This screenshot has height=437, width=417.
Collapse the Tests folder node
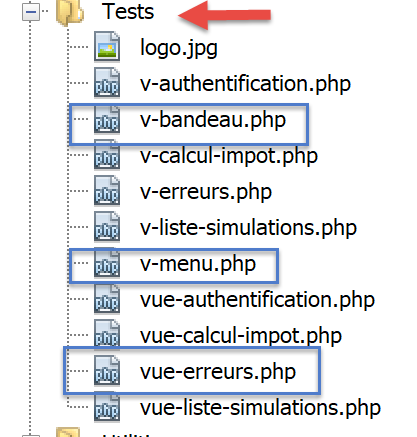pos(31,12)
